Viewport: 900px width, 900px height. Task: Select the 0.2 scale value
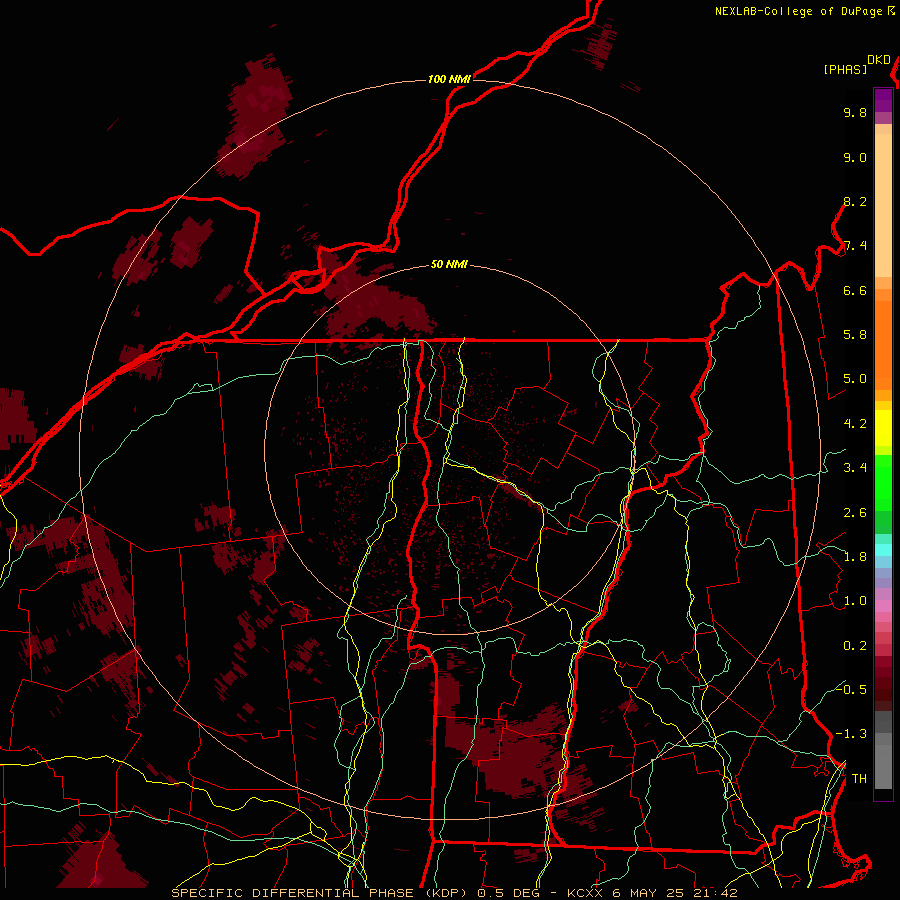point(855,646)
